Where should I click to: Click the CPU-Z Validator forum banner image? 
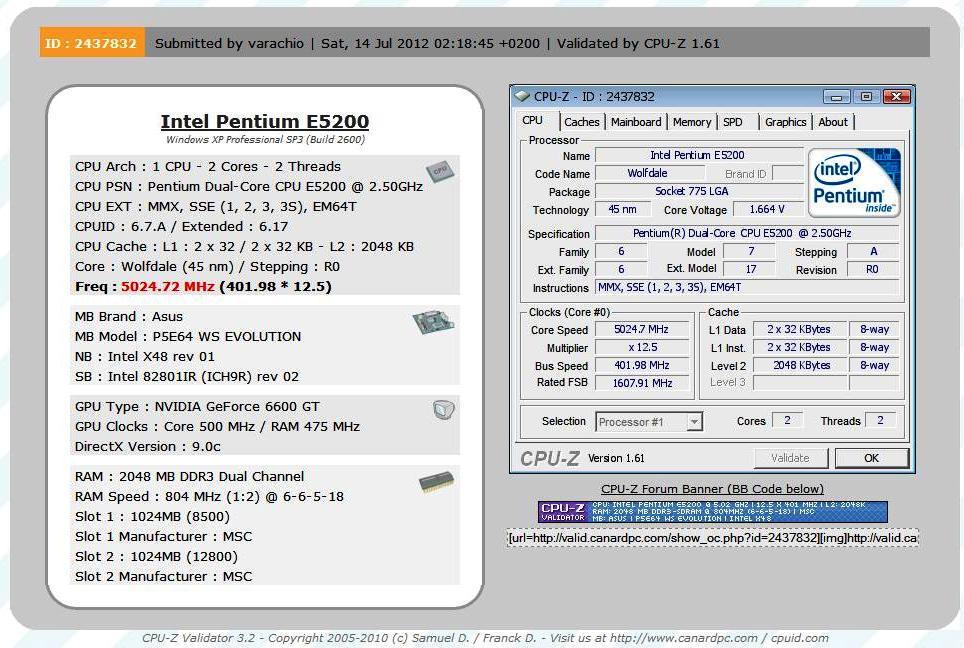click(x=712, y=511)
